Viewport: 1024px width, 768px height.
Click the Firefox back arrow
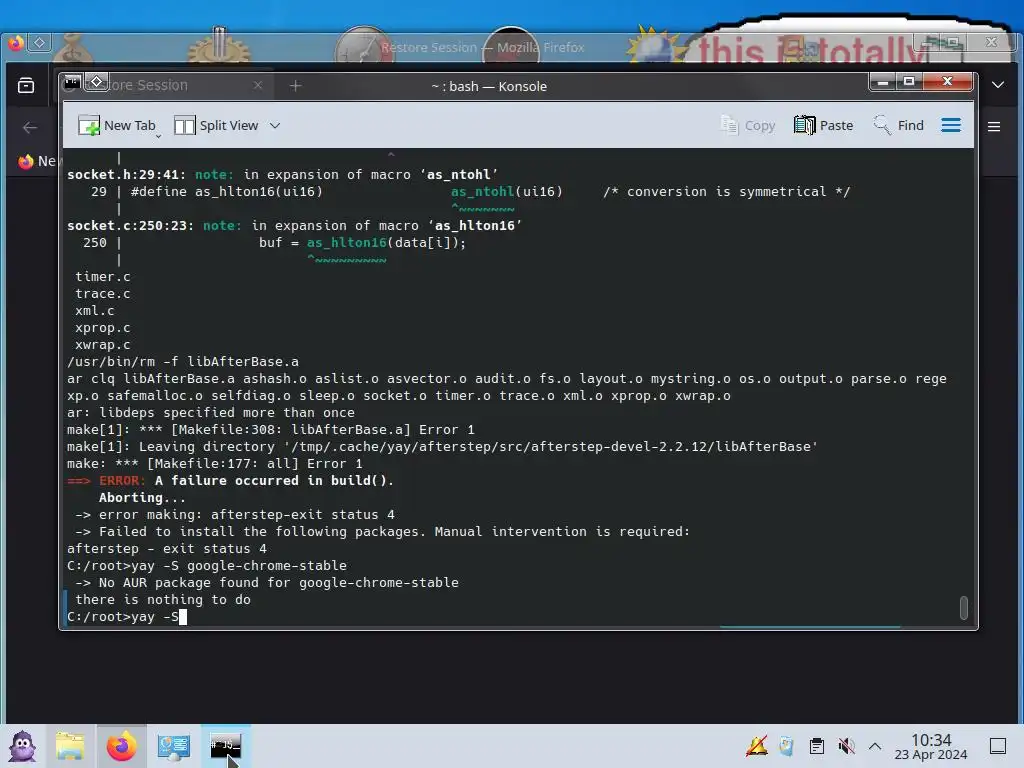coord(30,127)
